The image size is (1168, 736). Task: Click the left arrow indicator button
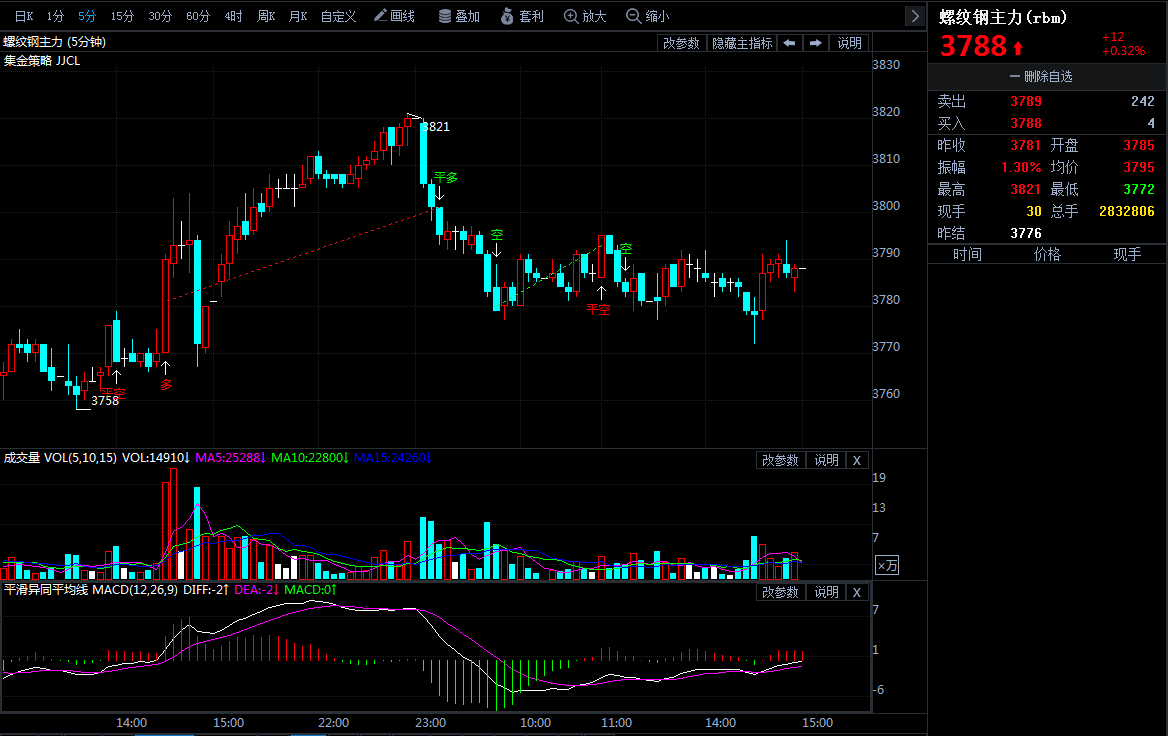click(x=790, y=43)
